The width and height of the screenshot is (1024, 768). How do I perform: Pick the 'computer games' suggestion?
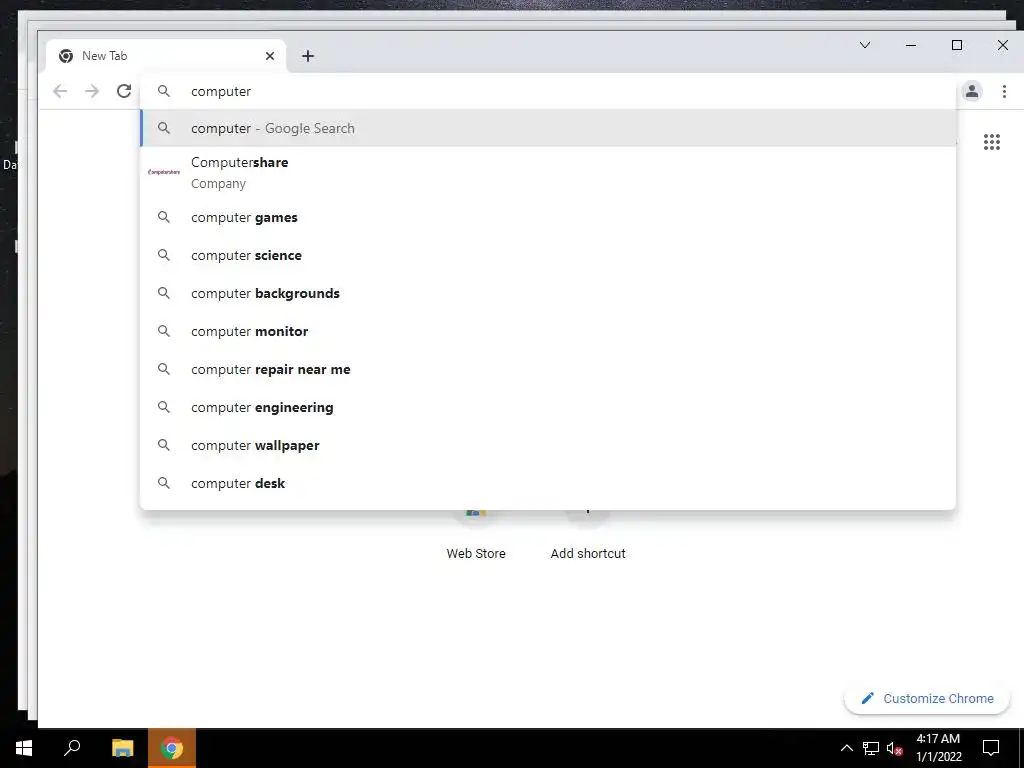point(547,217)
